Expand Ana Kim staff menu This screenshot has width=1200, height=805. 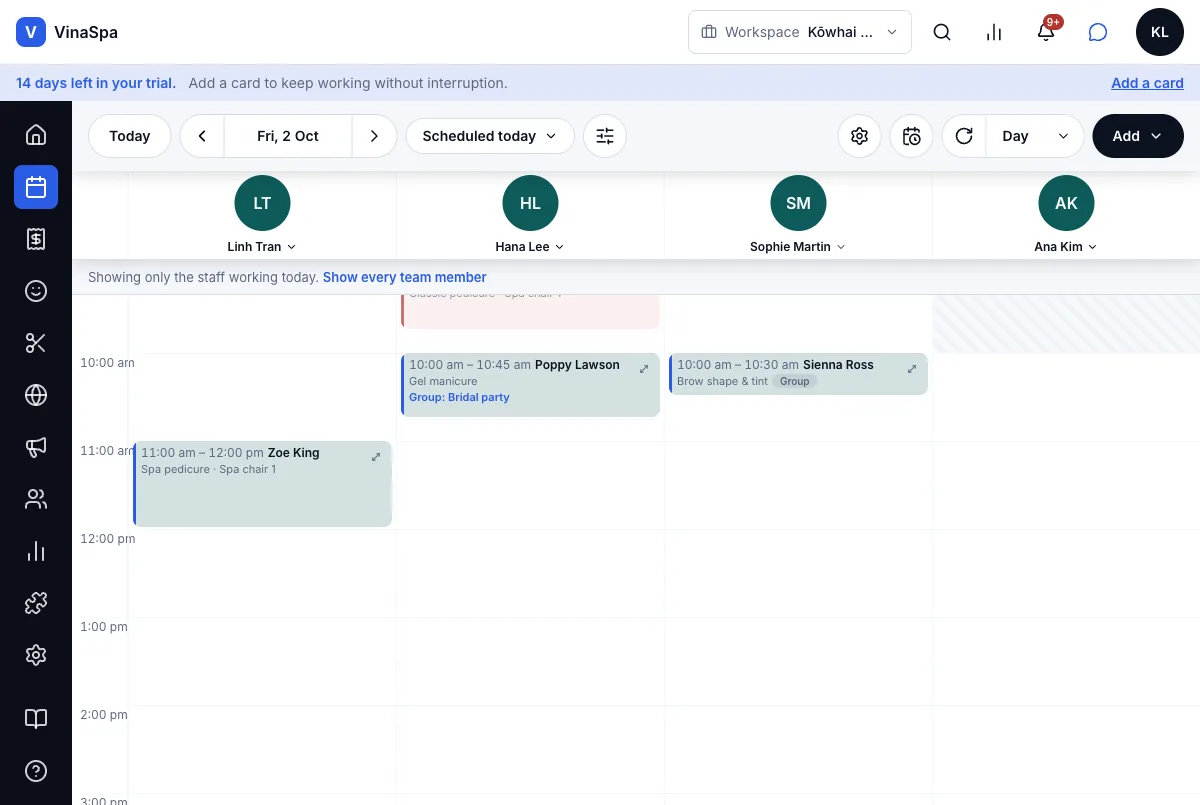(1066, 247)
